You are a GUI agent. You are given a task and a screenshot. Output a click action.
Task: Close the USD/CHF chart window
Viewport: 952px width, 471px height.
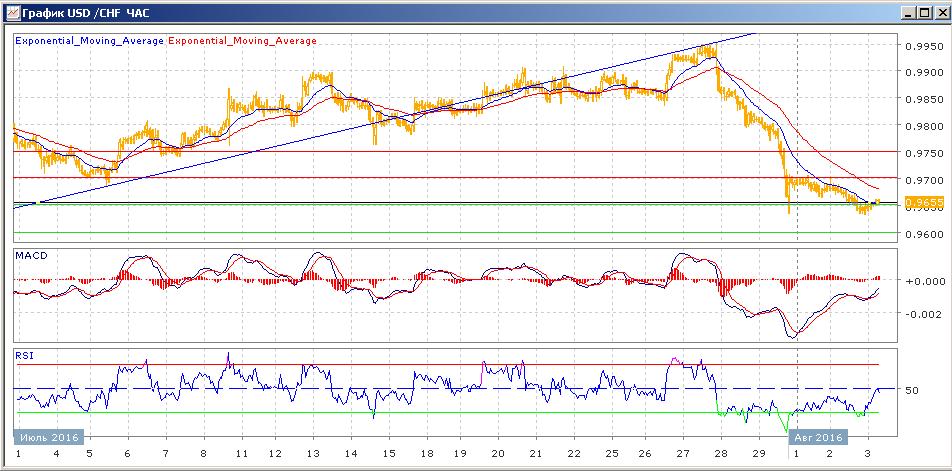pos(940,12)
